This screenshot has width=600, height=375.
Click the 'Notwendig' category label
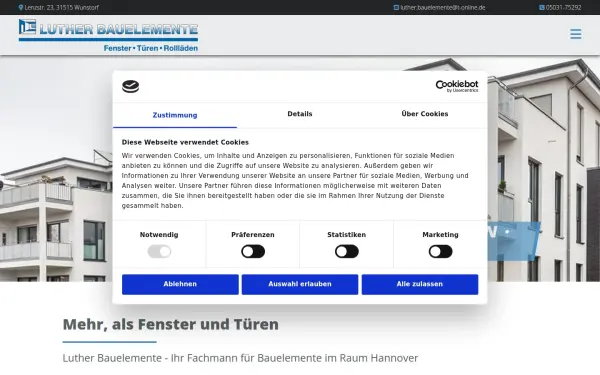(159, 235)
